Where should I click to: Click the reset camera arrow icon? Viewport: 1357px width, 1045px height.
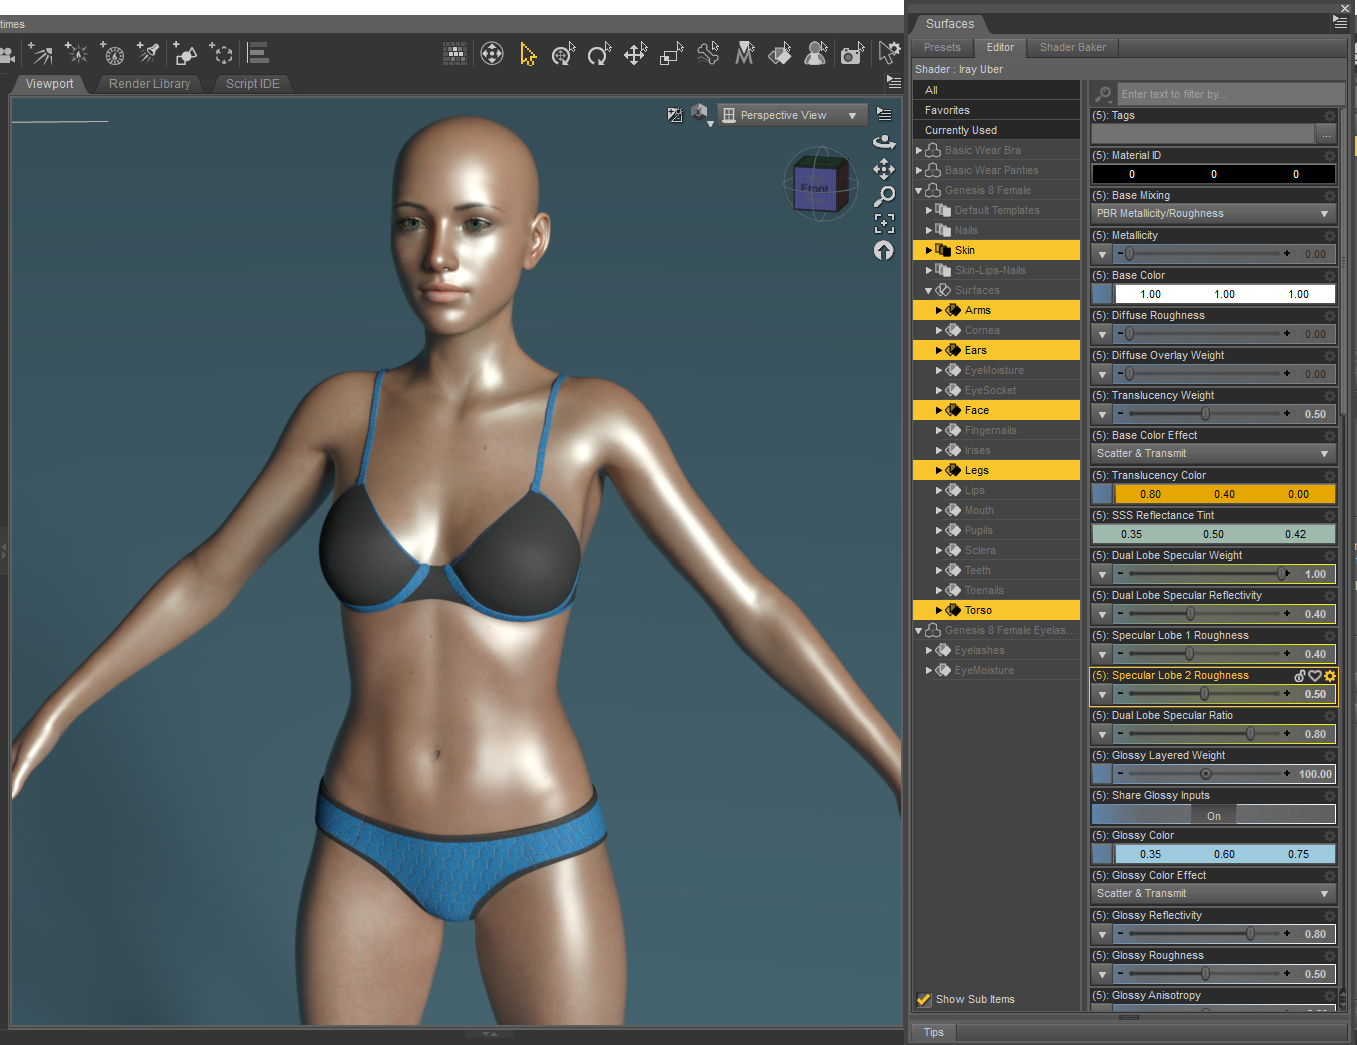coord(884,250)
